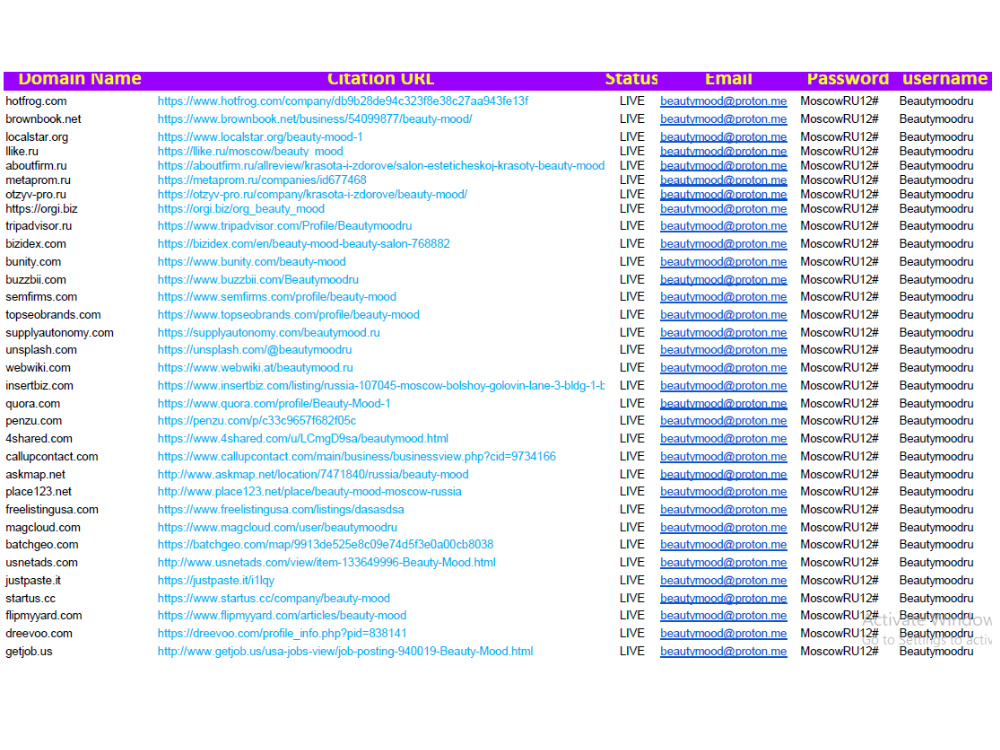1000x750 pixels.
Task: Open the place123.net place link
Action: coord(309,491)
